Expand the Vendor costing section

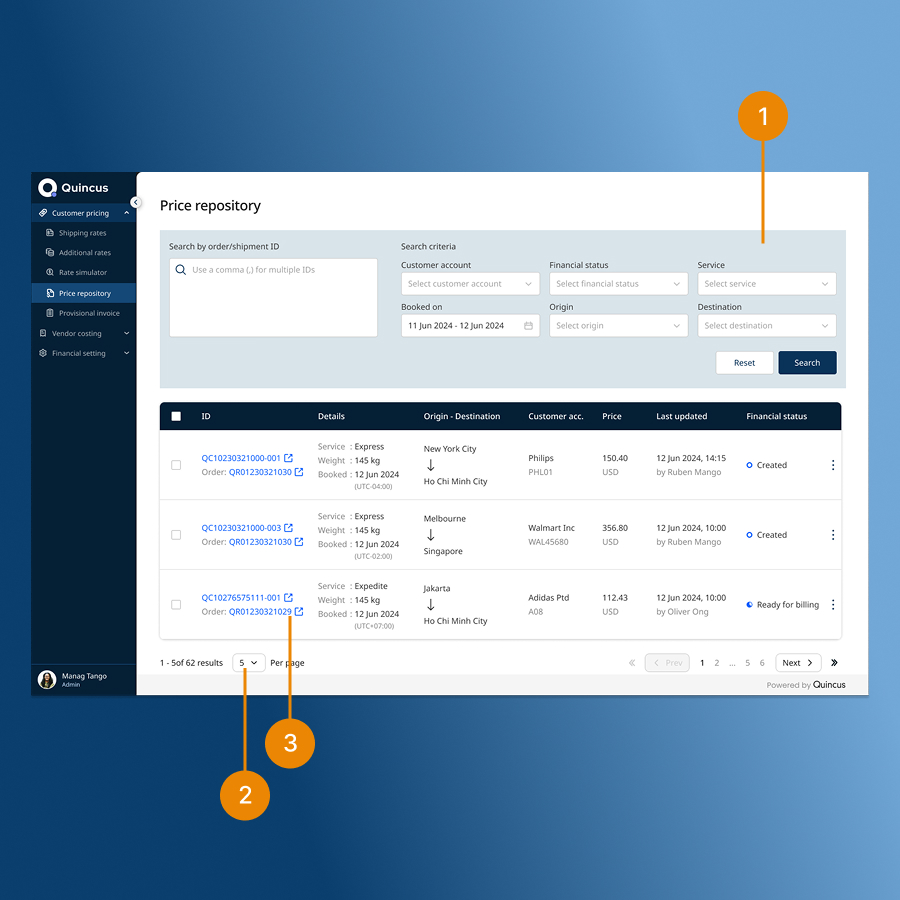point(84,333)
